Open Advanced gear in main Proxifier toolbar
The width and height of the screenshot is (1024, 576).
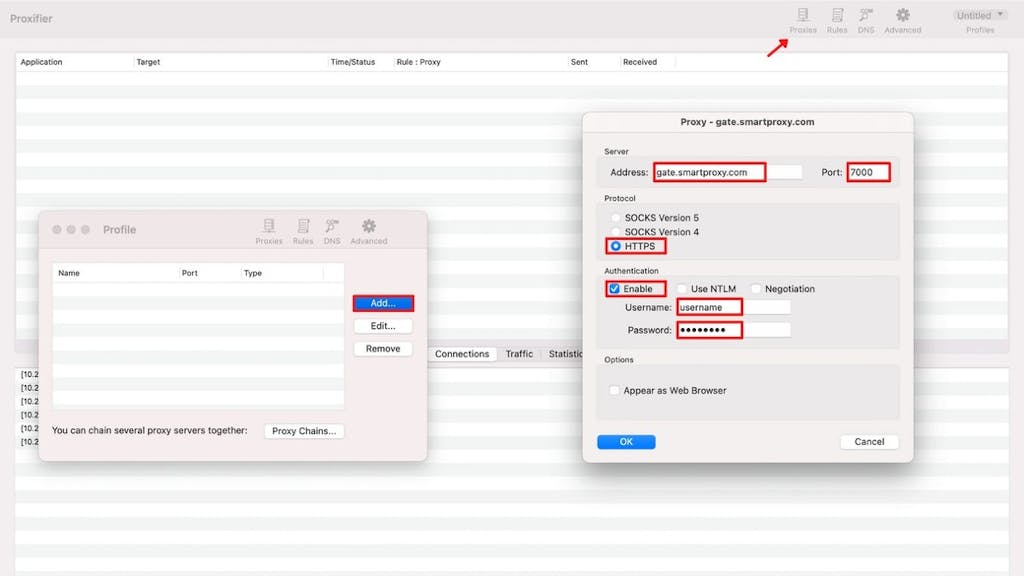[903, 20]
